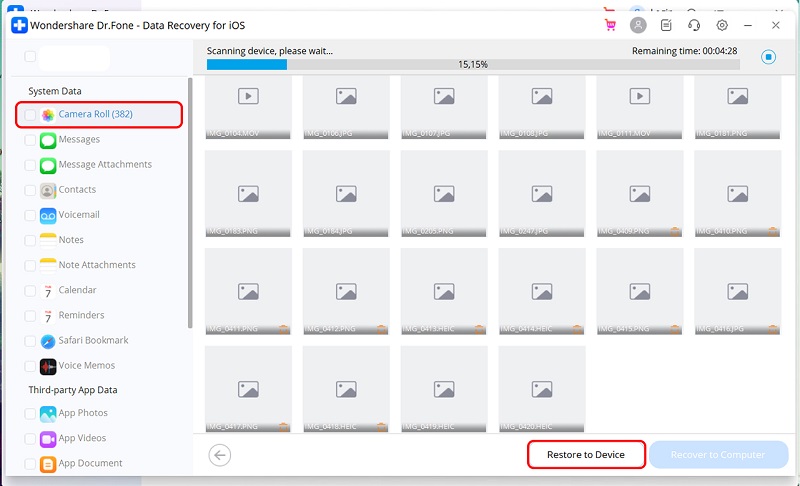Image resolution: width=800 pixels, height=486 pixels.
Task: Click the user account avatar icon
Action: 638,25
